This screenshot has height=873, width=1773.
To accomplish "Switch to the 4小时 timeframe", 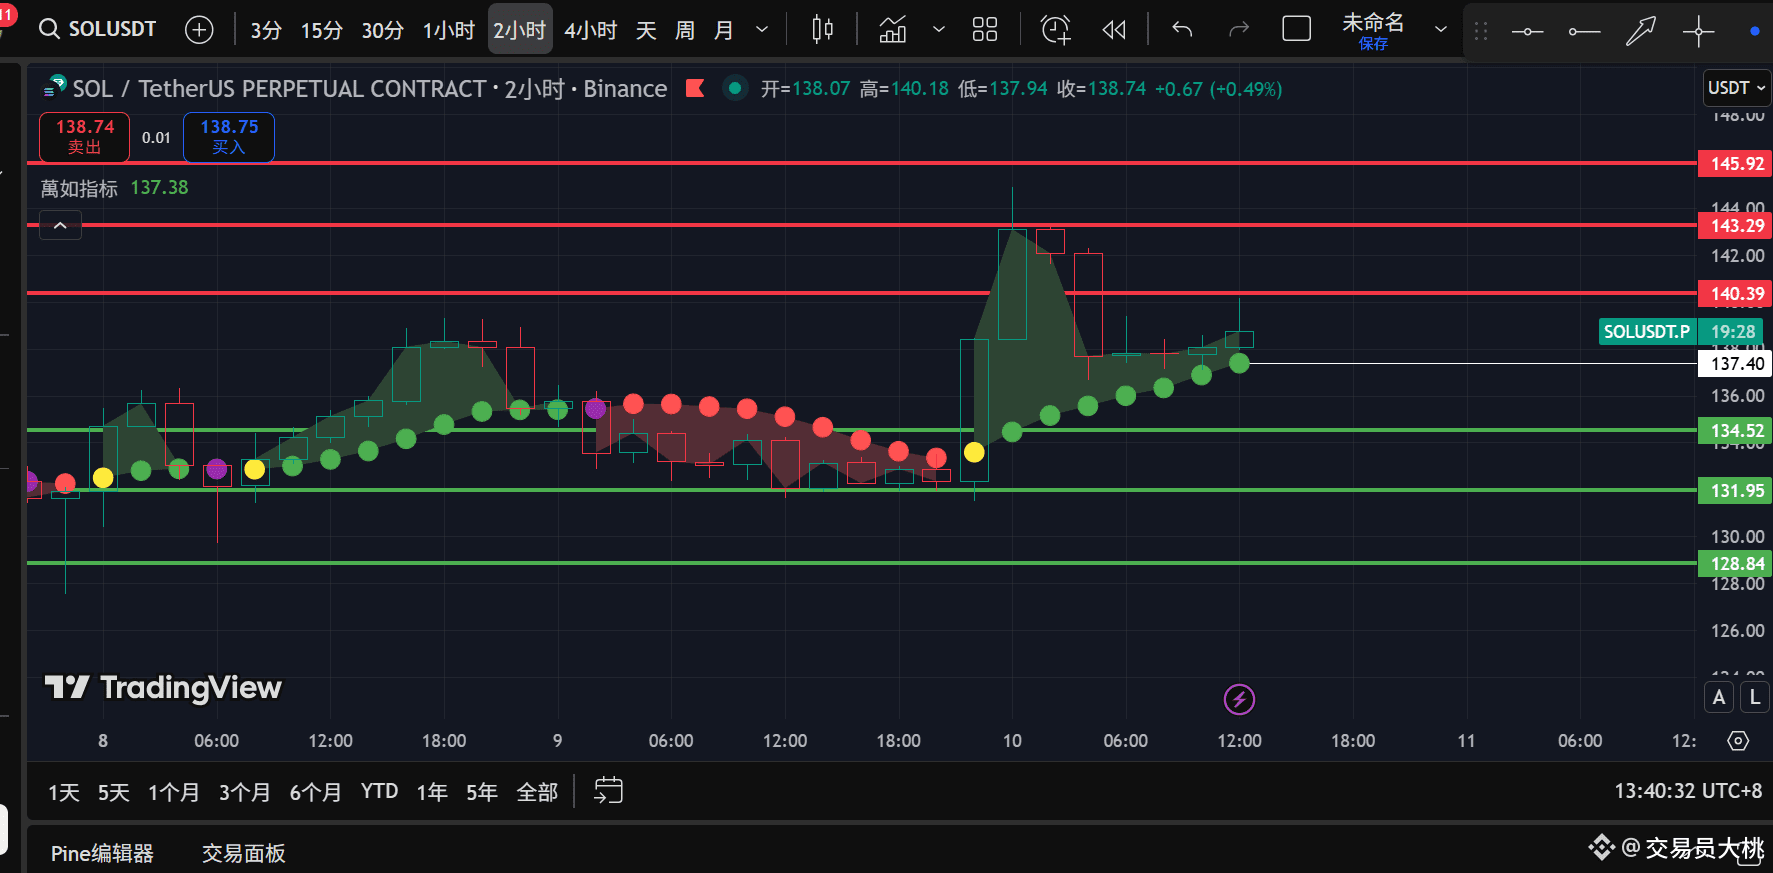I will [x=590, y=30].
